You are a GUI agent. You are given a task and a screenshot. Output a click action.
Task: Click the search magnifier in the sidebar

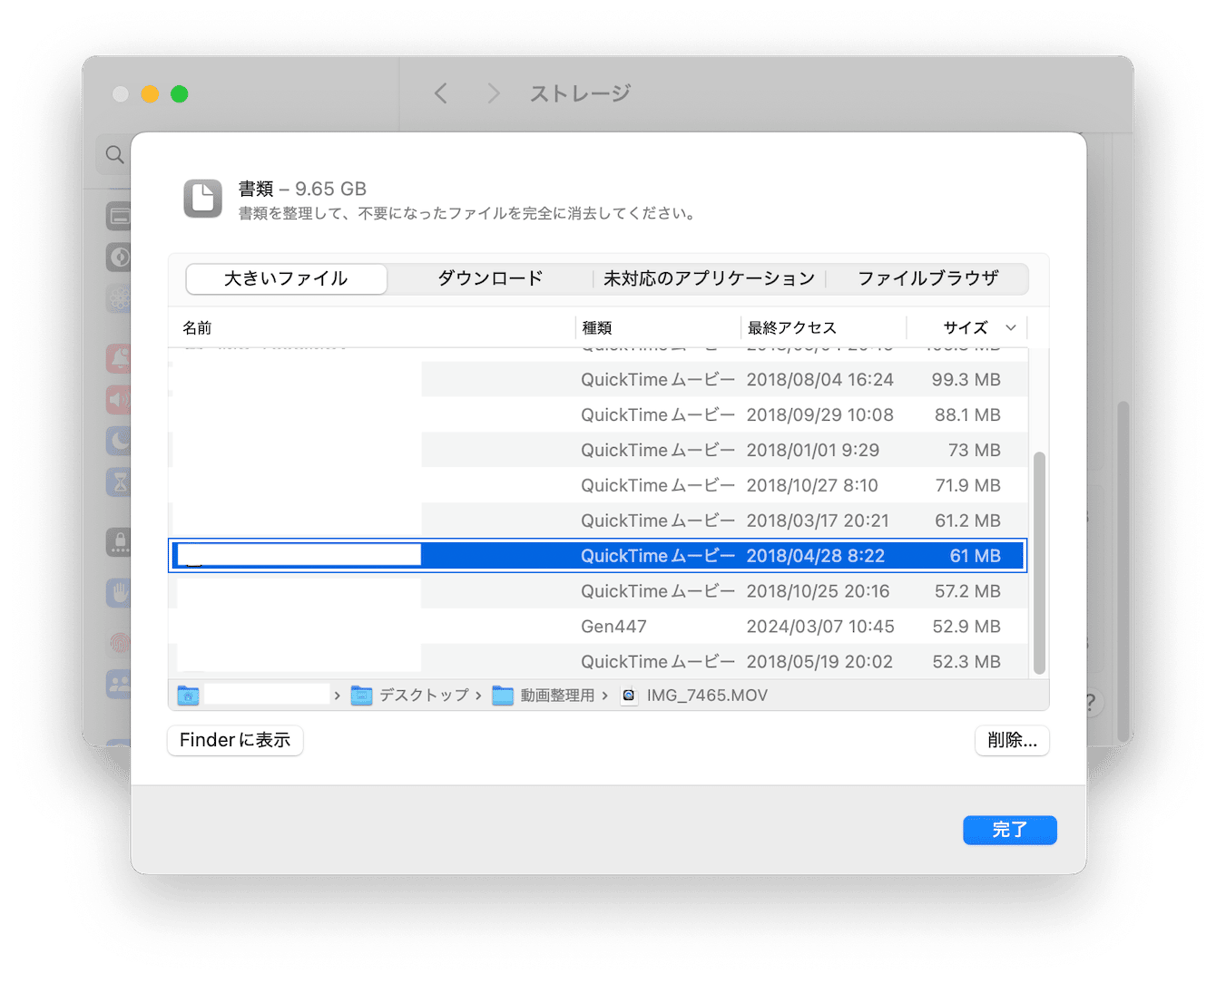click(x=114, y=154)
